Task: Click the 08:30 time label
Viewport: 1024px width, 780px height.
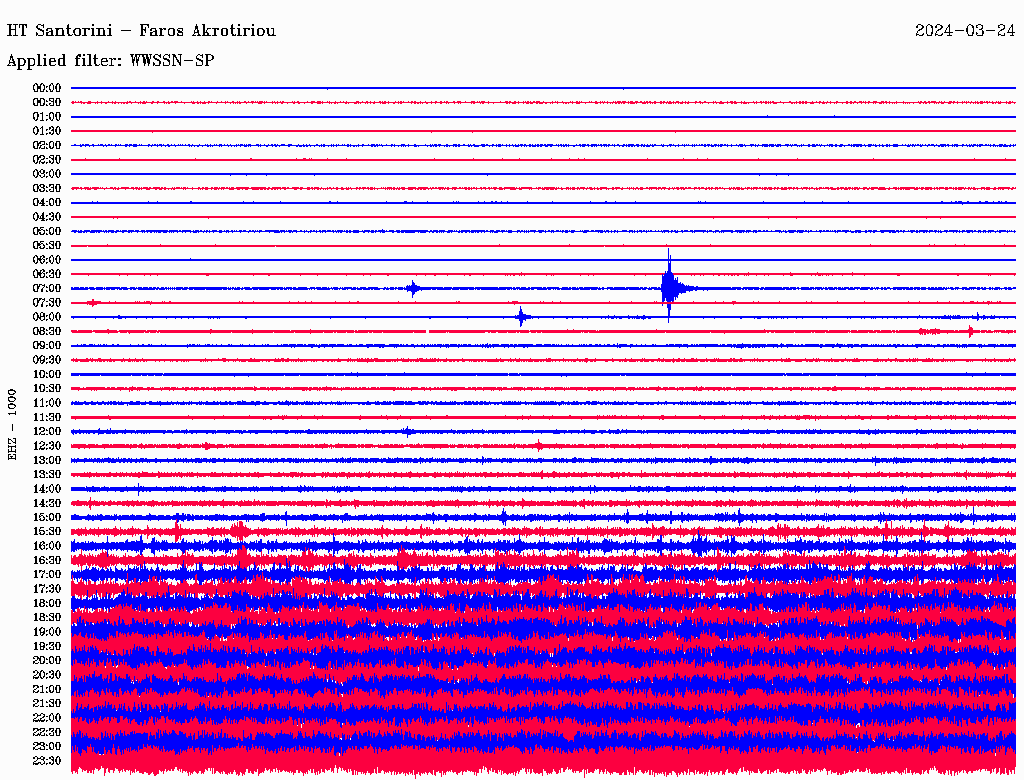Action: point(46,331)
